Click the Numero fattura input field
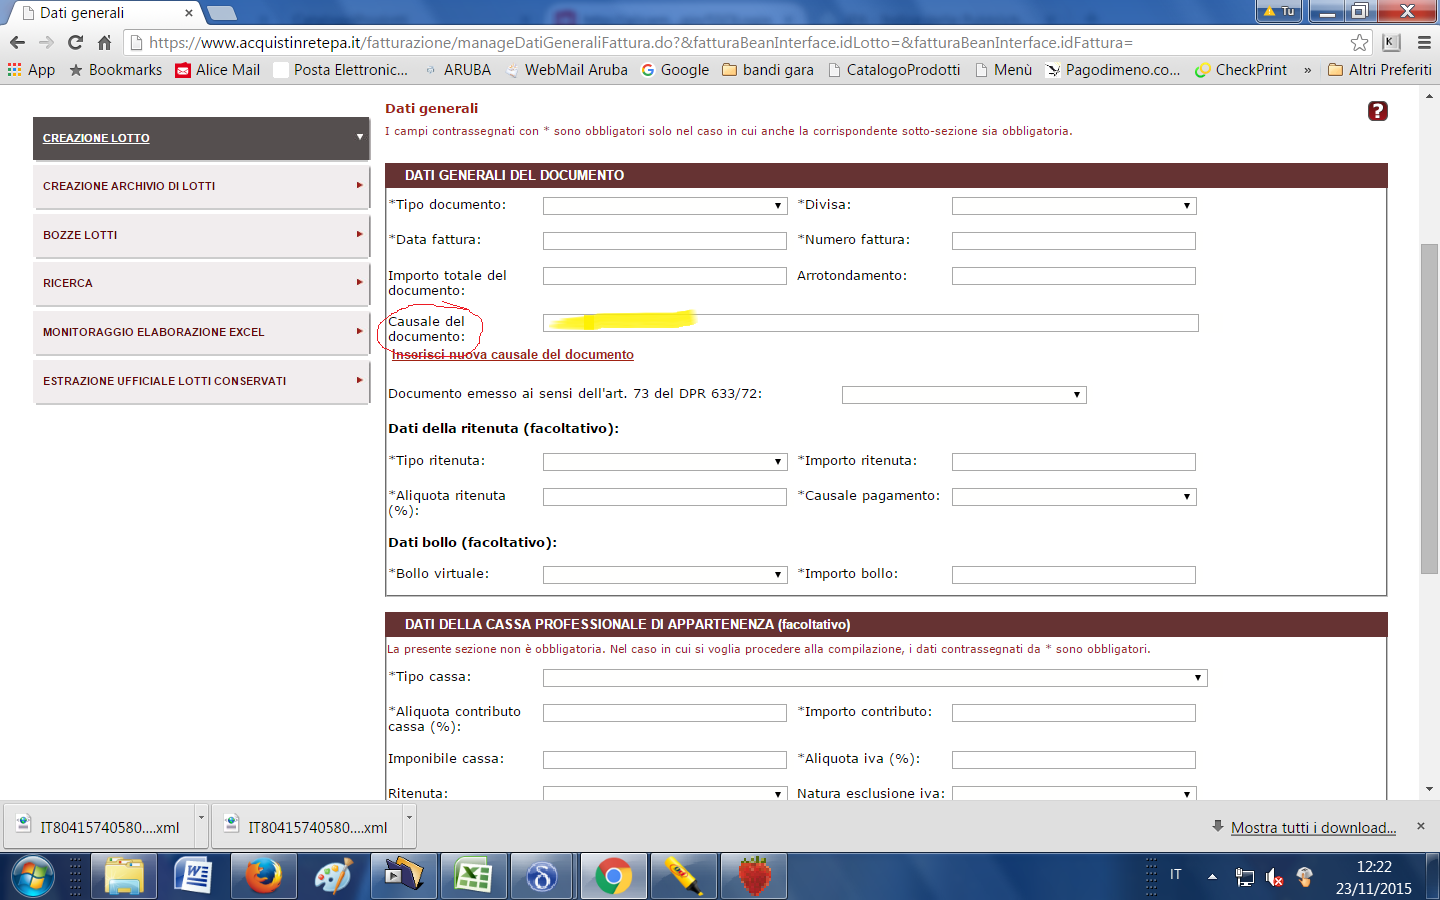This screenshot has width=1440, height=900. [1074, 241]
